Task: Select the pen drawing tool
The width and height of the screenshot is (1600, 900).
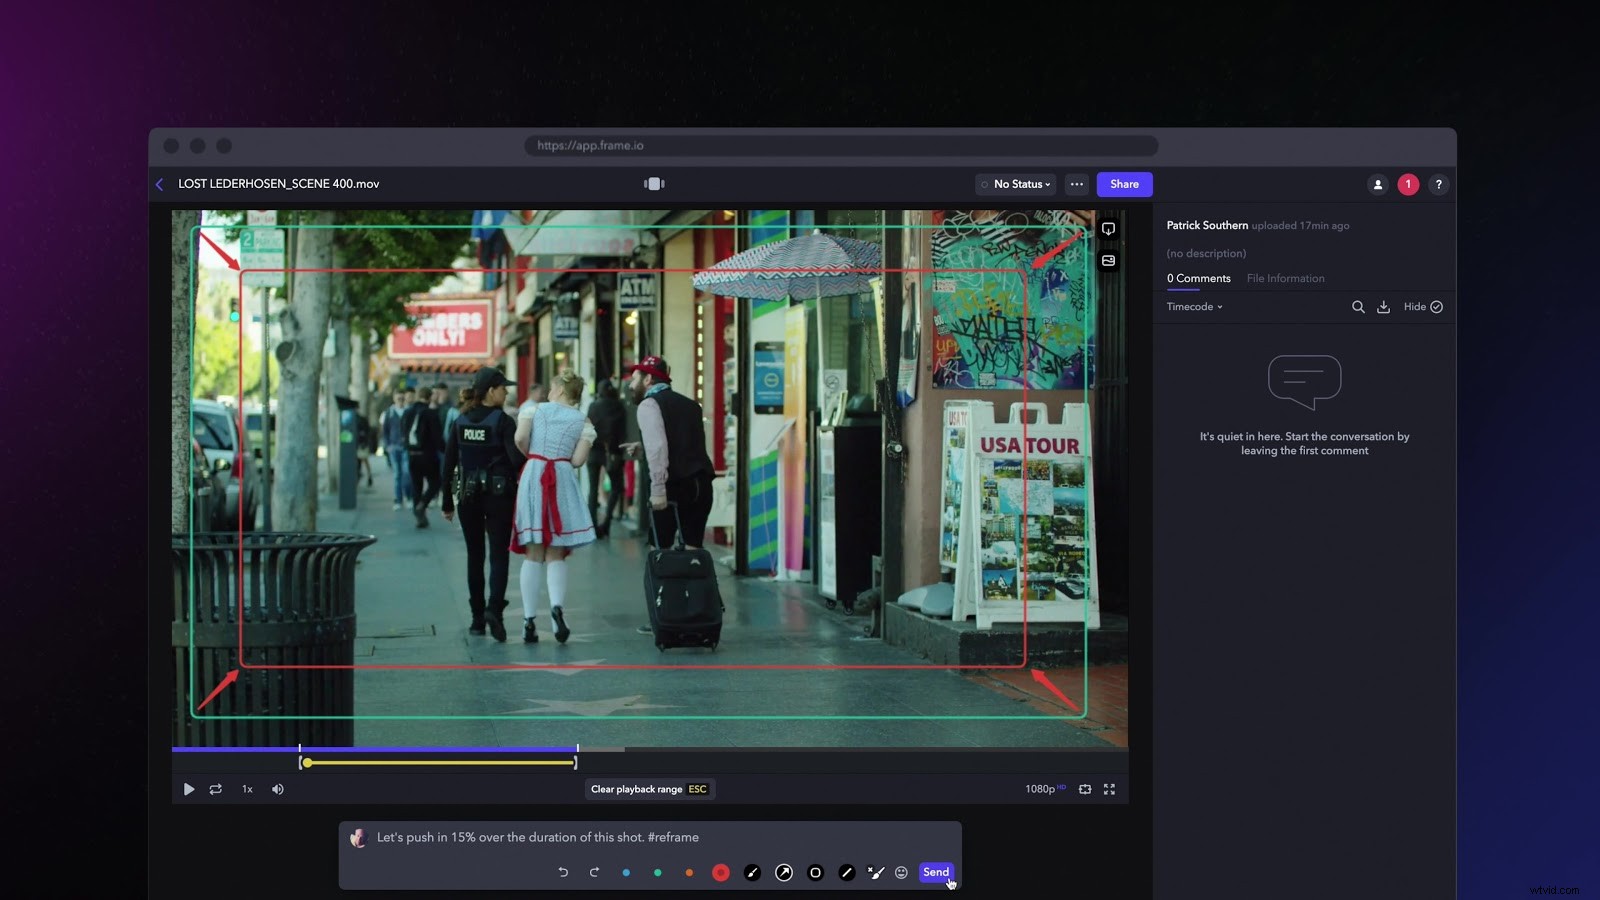Action: 753,872
